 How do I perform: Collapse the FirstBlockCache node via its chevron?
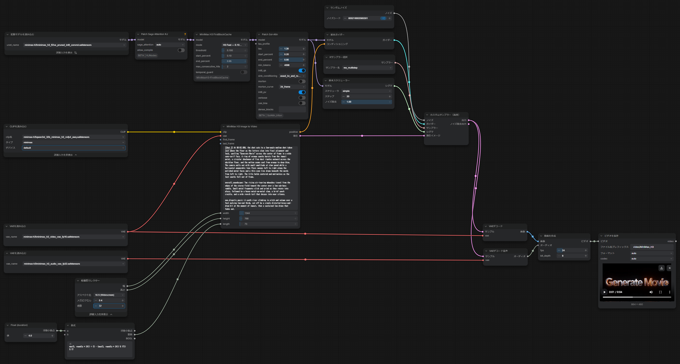(x=196, y=34)
